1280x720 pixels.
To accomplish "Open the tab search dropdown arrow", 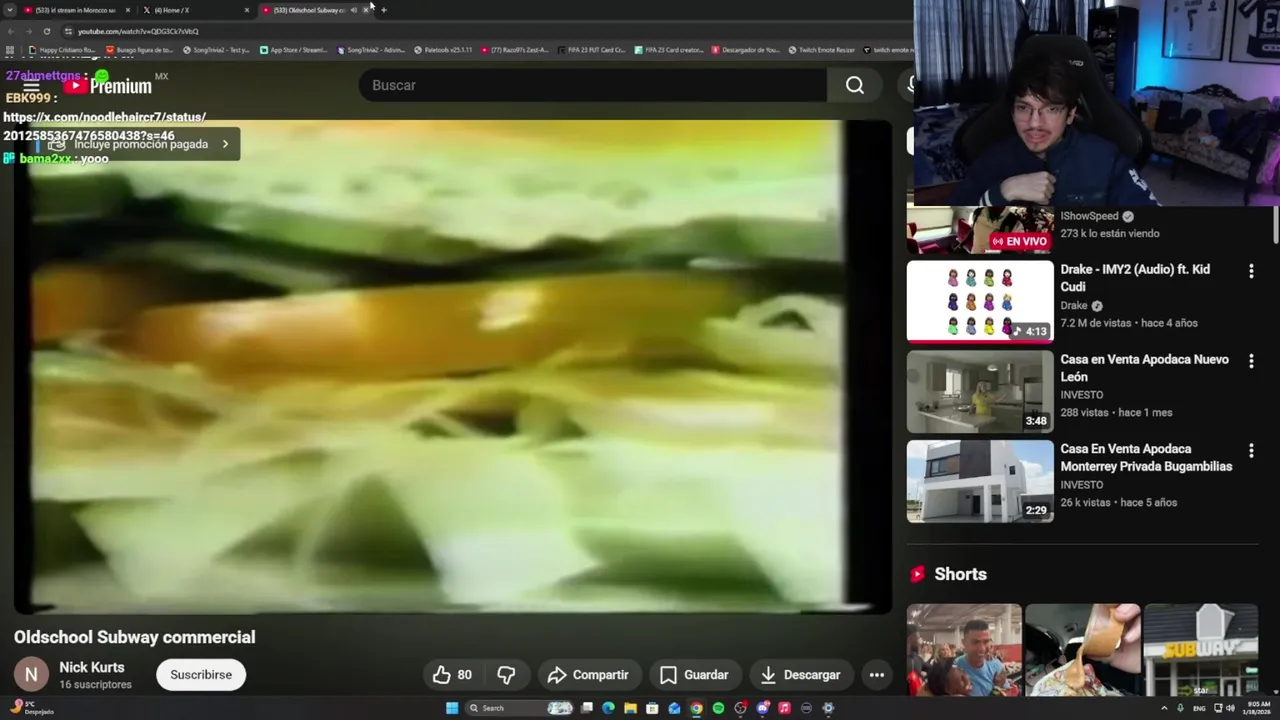I will [9, 10].
